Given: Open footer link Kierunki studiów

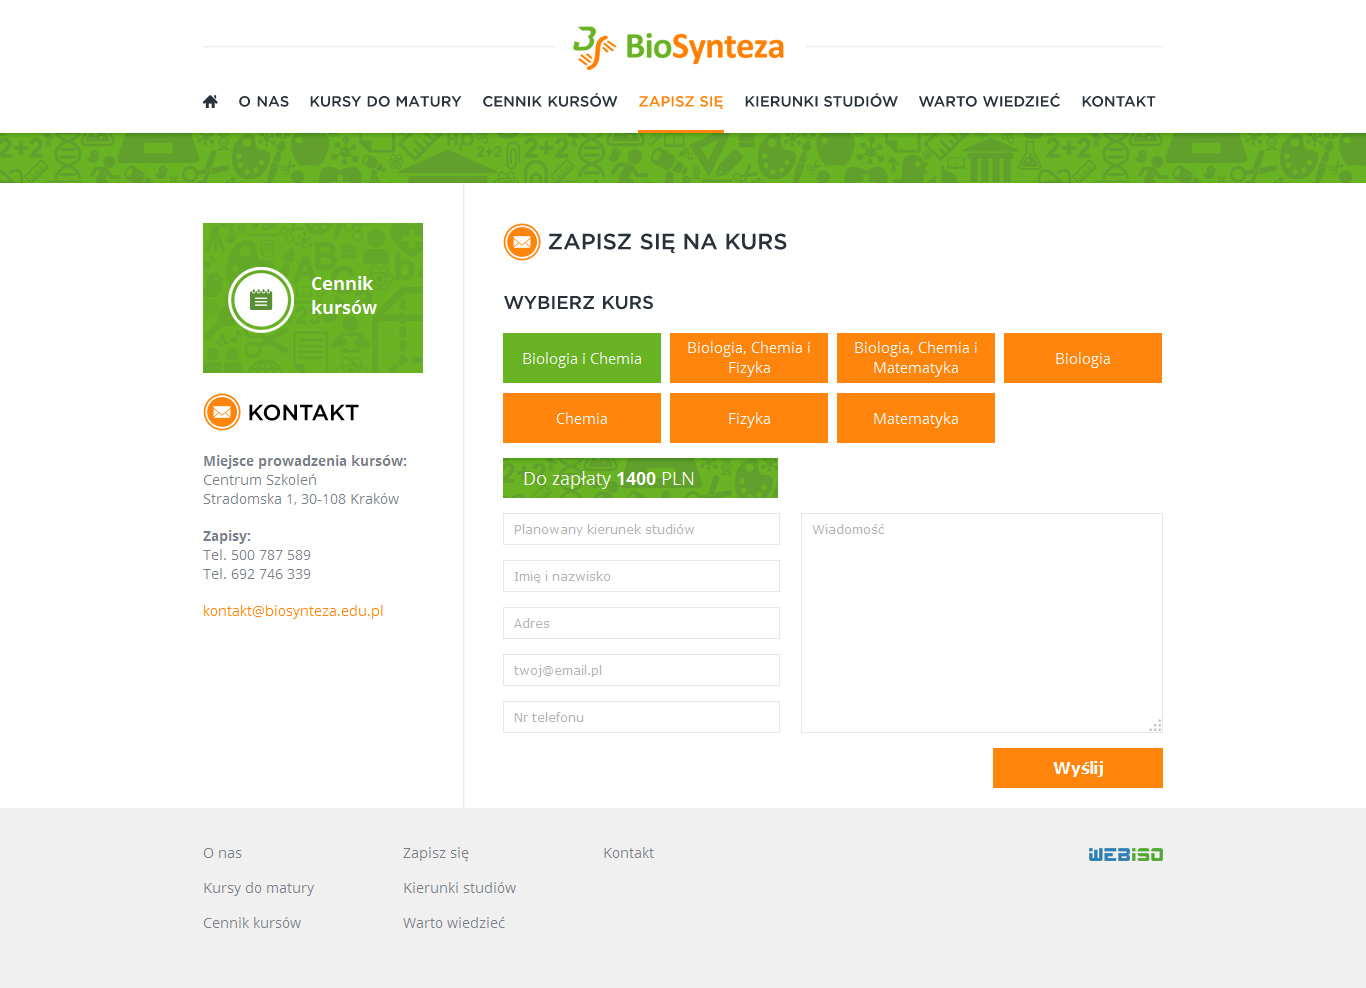Looking at the screenshot, I should 459,888.
